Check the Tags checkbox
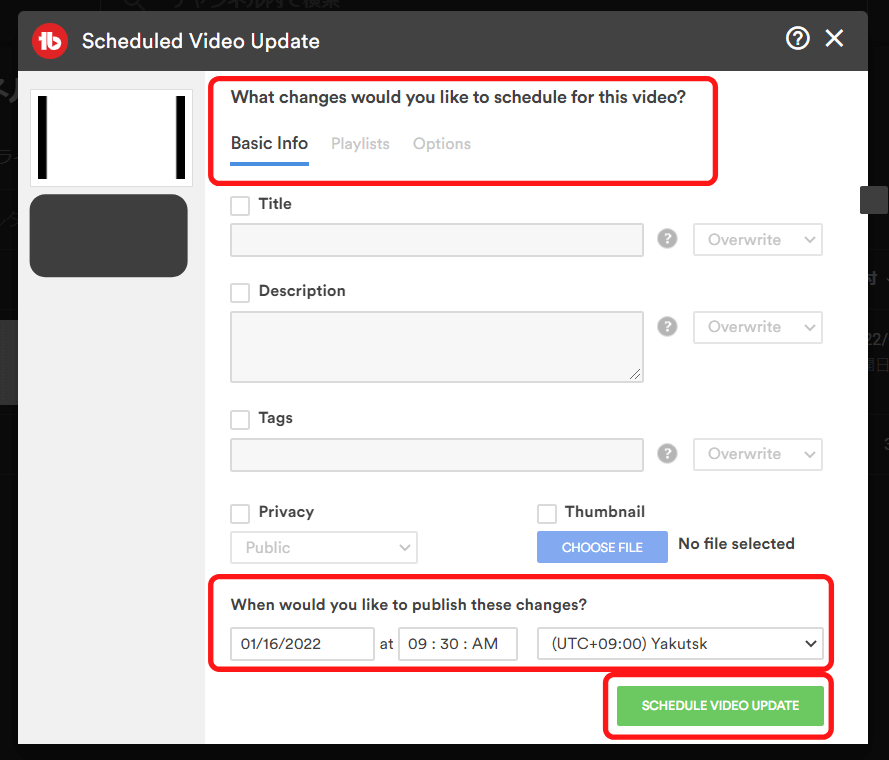 (240, 419)
